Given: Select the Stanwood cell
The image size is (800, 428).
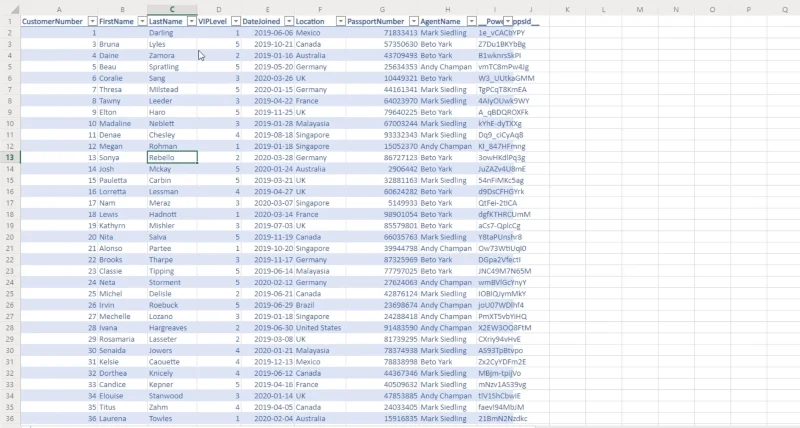Looking at the screenshot, I should 172,396.
